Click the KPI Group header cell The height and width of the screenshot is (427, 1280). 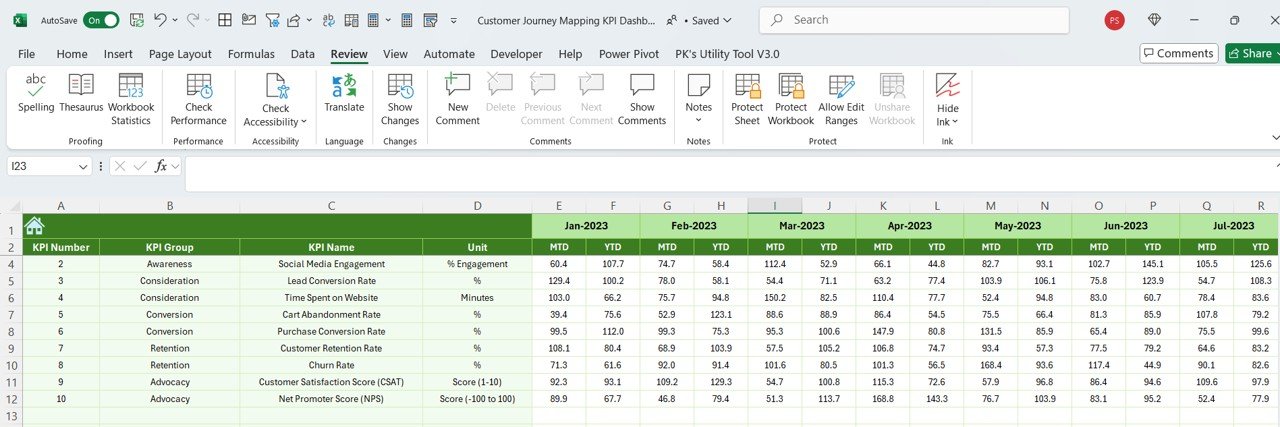[170, 247]
